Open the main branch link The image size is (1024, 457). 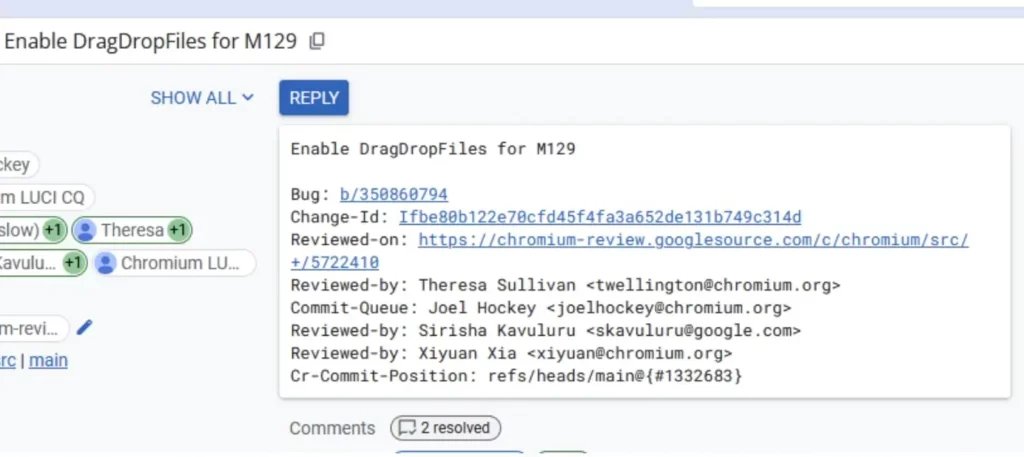pyautogui.click(x=48, y=360)
